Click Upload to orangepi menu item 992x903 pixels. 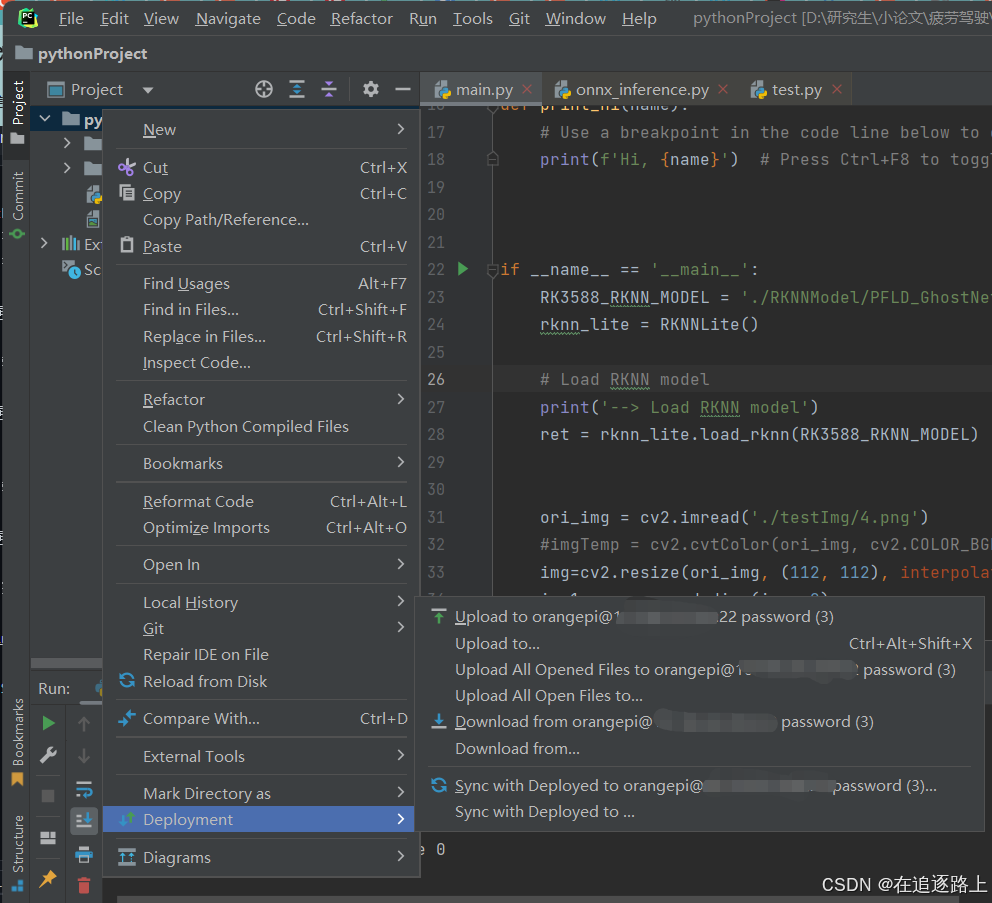click(x=700, y=616)
